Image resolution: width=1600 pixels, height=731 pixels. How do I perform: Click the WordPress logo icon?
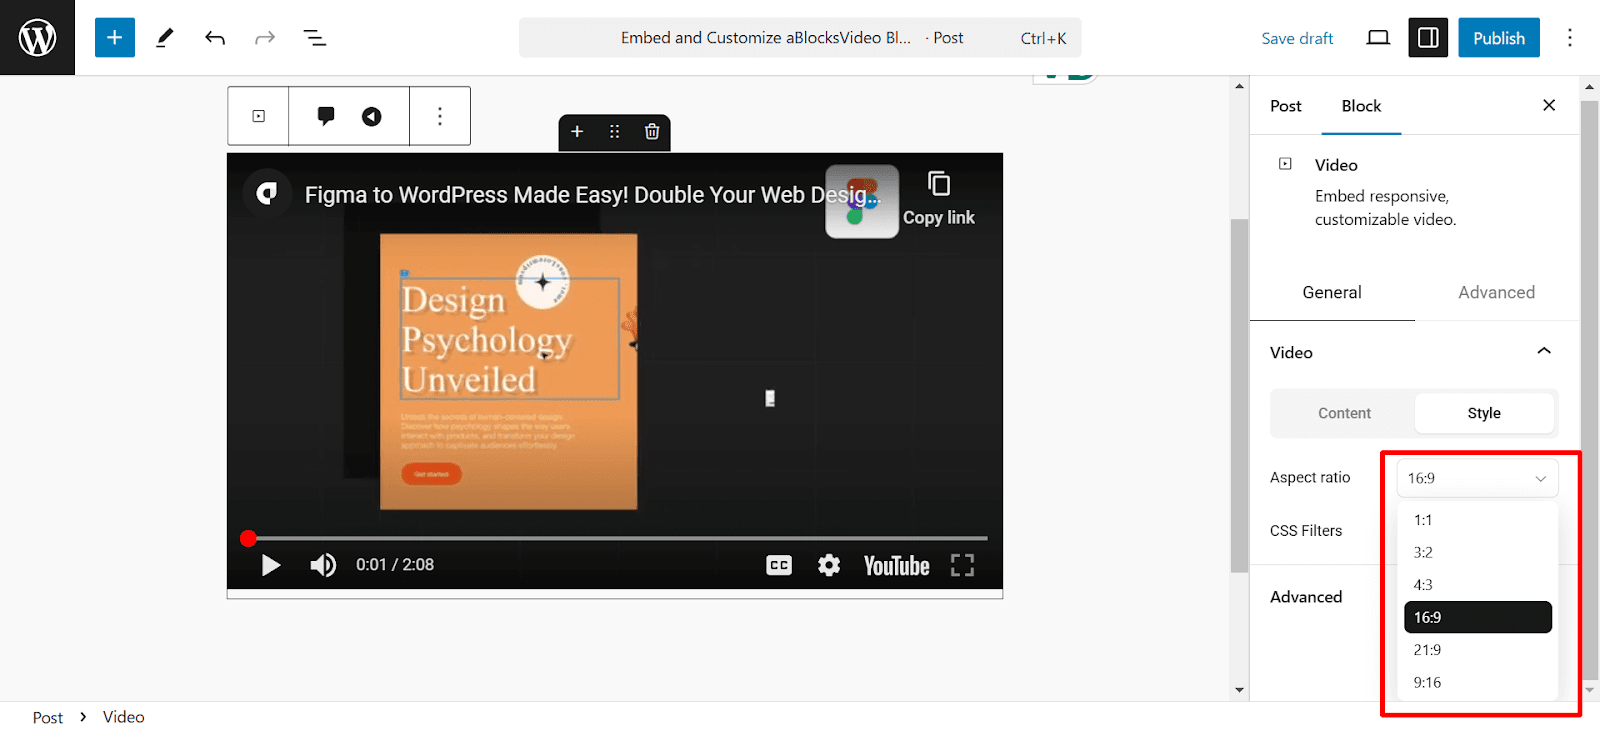[37, 37]
